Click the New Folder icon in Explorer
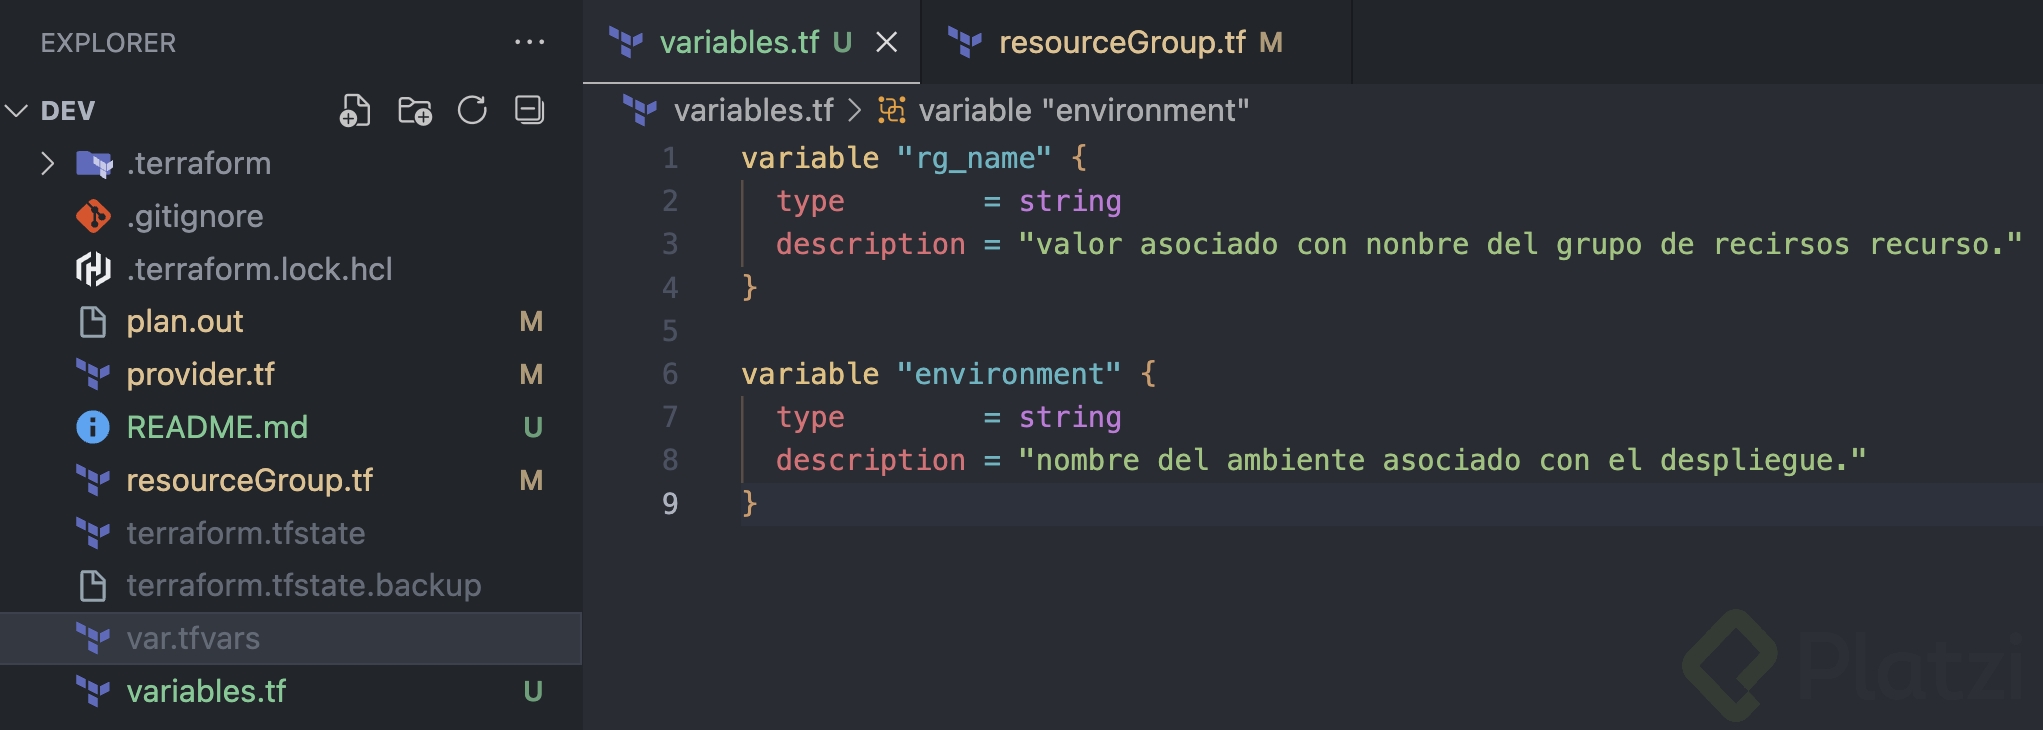Image resolution: width=2043 pixels, height=730 pixels. [414, 110]
